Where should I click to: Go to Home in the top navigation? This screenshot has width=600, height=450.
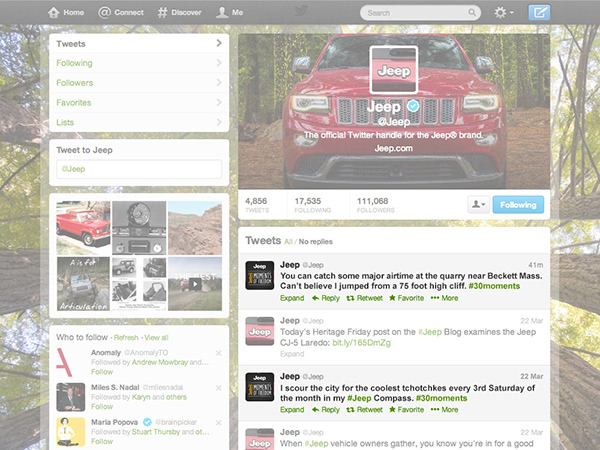pos(66,13)
